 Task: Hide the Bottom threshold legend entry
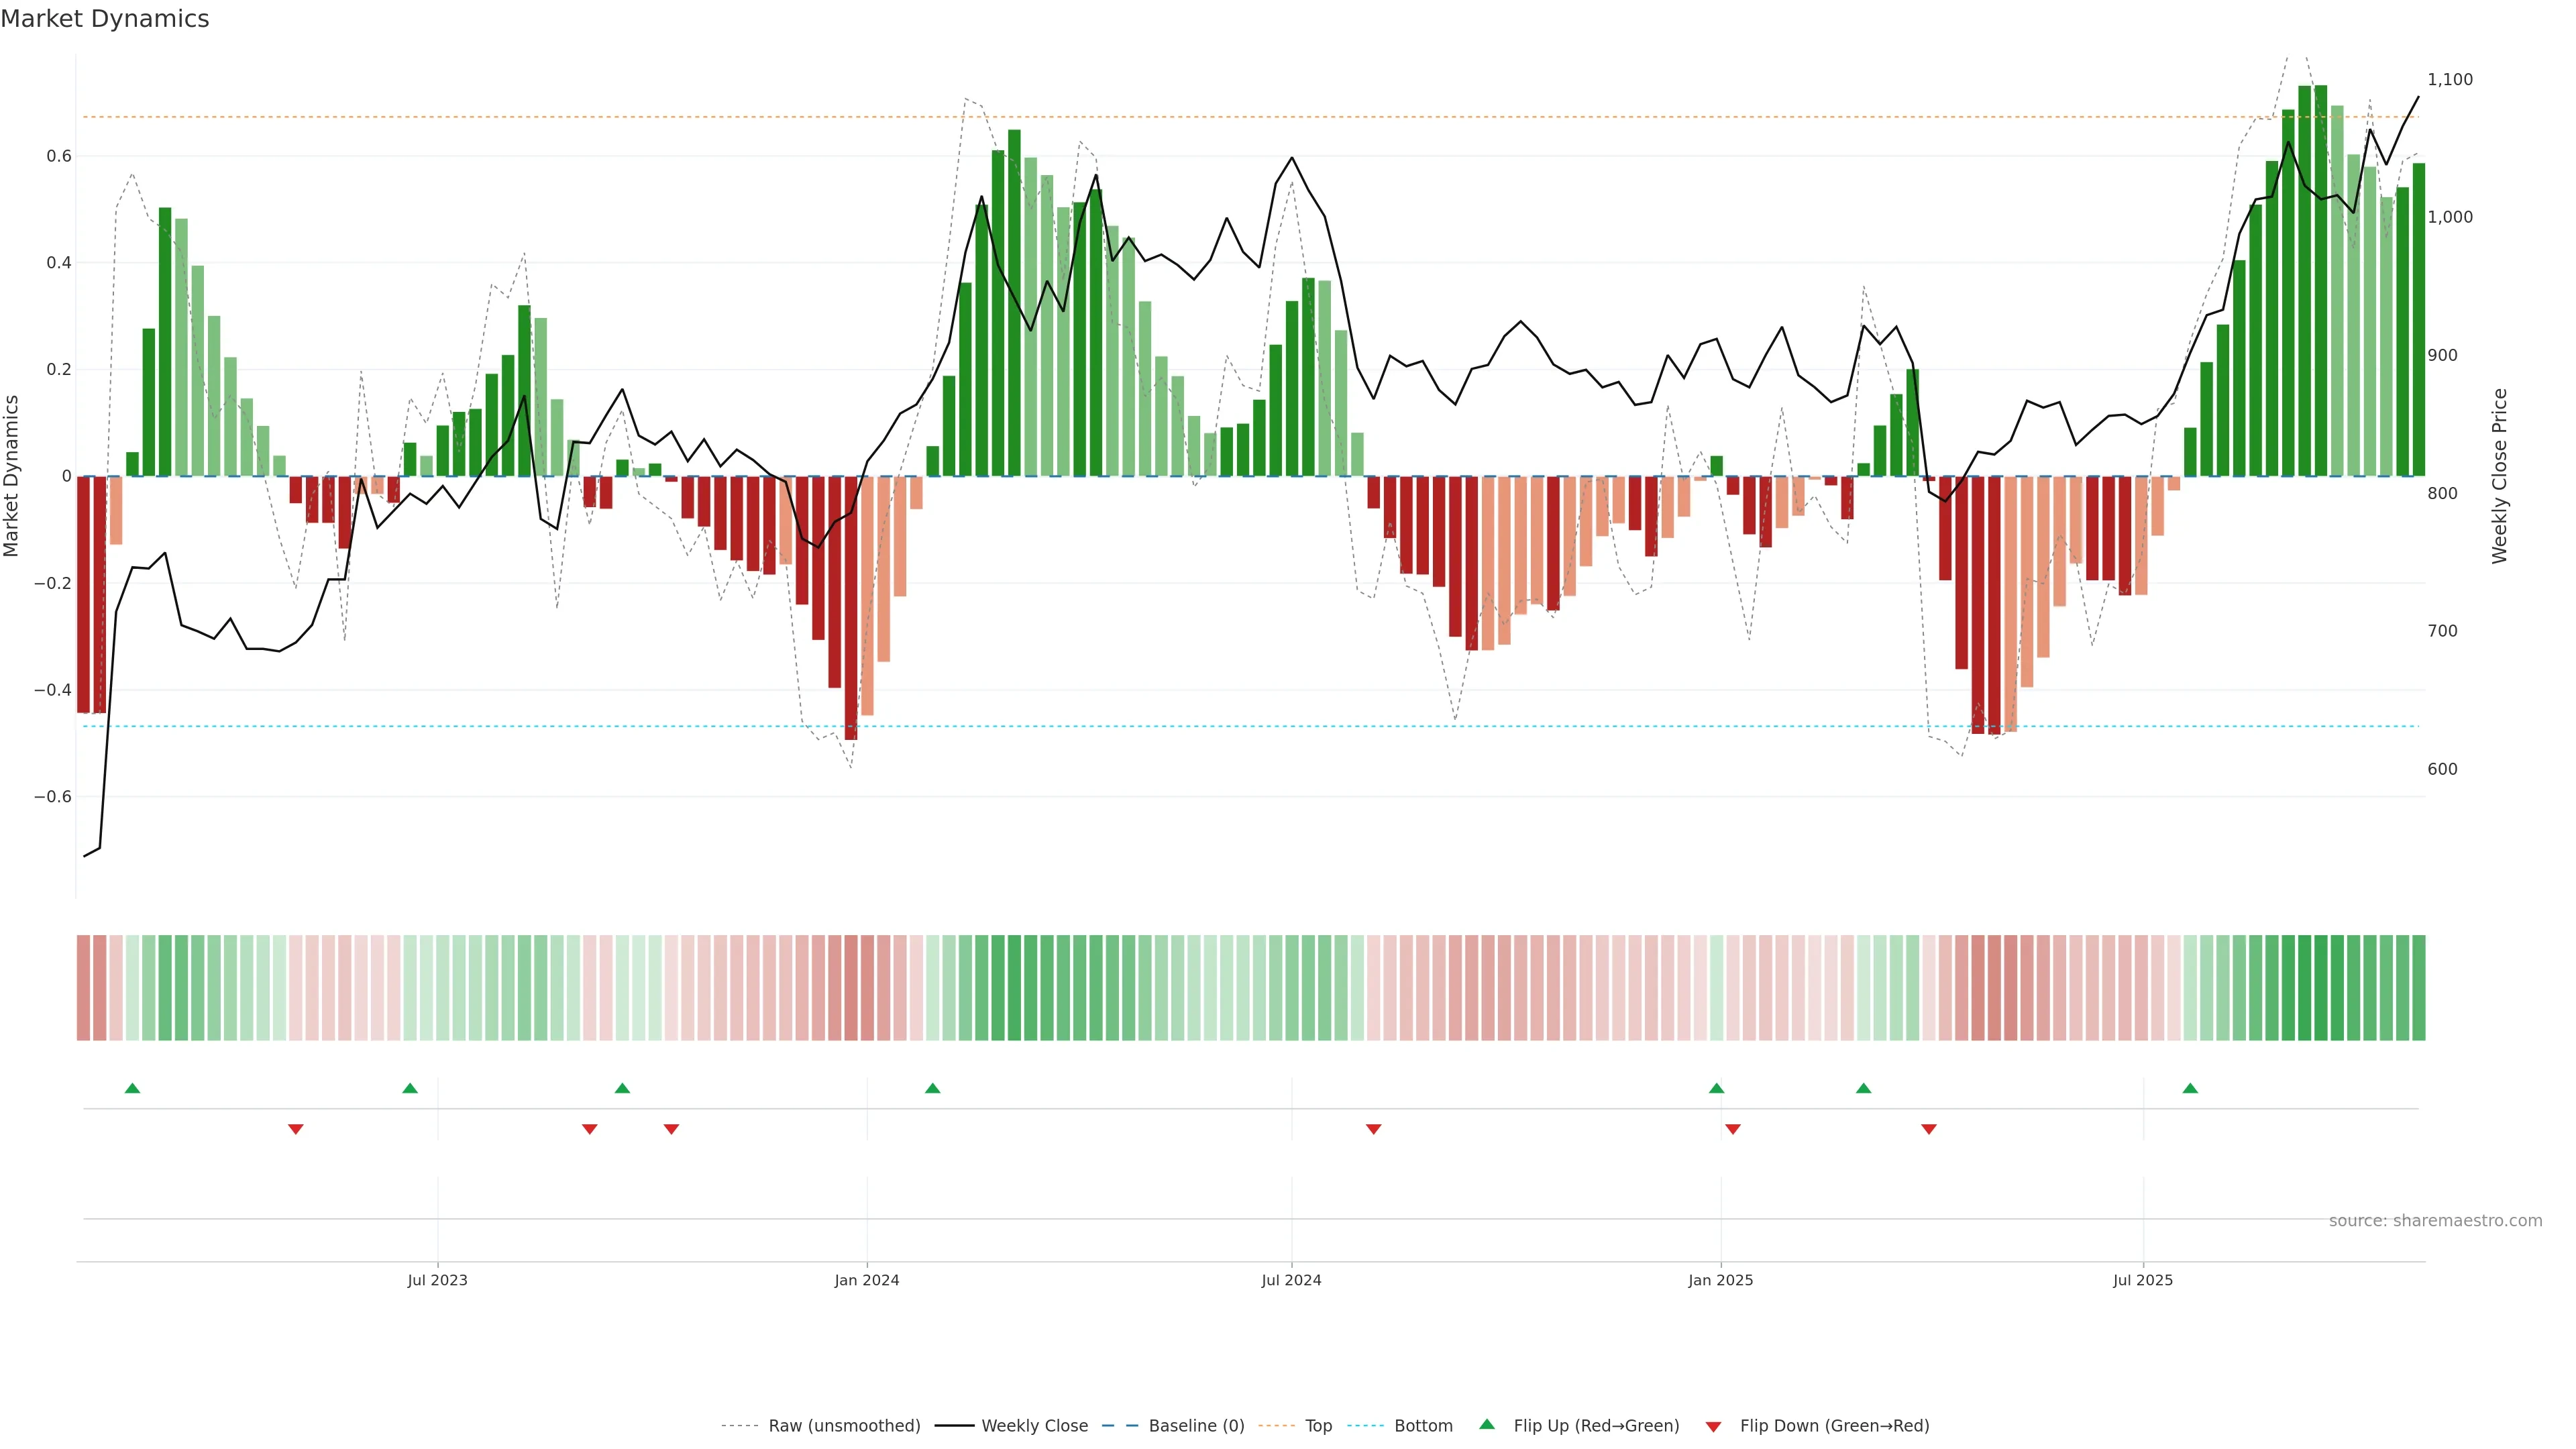click(x=1423, y=1425)
